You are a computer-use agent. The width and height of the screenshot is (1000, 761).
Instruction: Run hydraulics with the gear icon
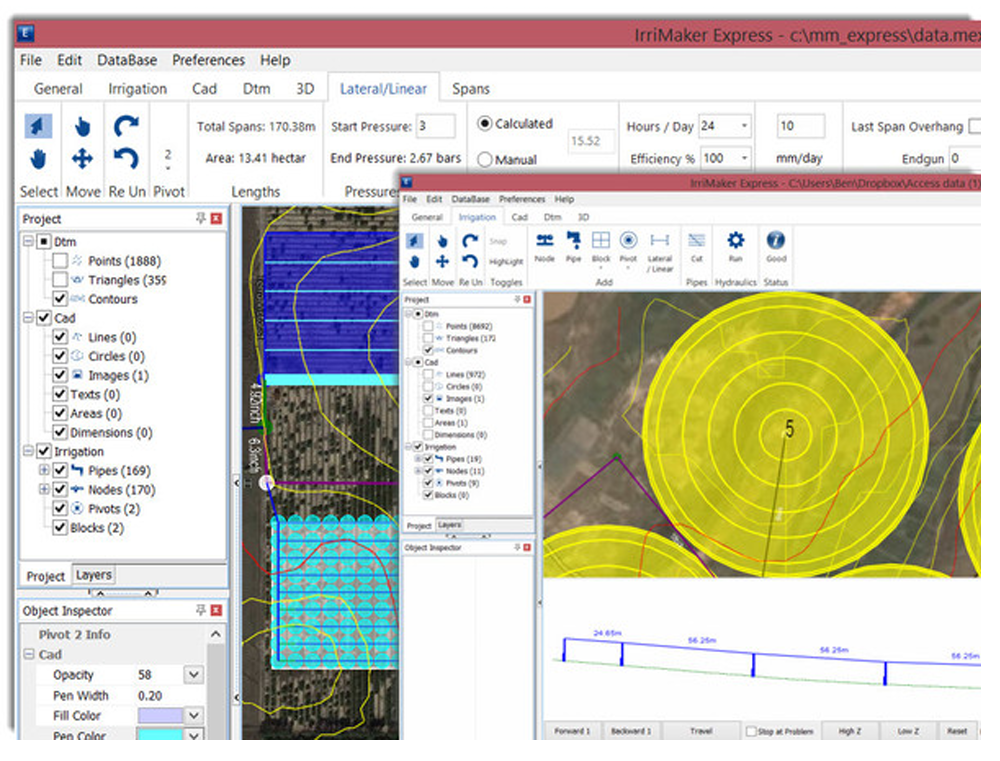(x=736, y=241)
